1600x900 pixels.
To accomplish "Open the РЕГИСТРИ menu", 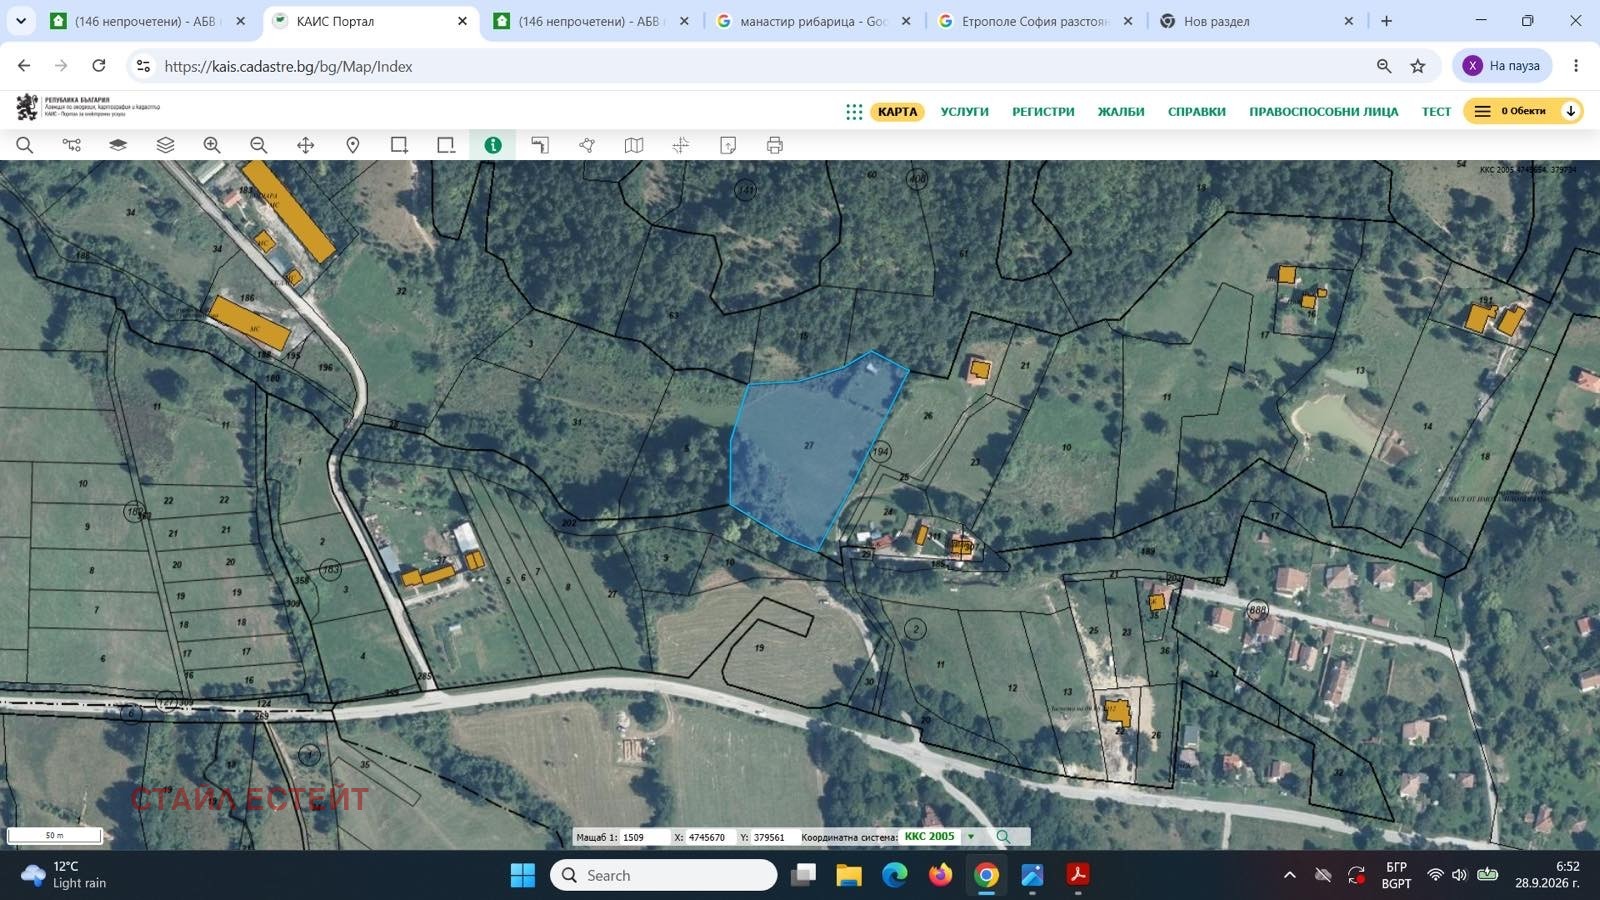I will (x=1043, y=111).
